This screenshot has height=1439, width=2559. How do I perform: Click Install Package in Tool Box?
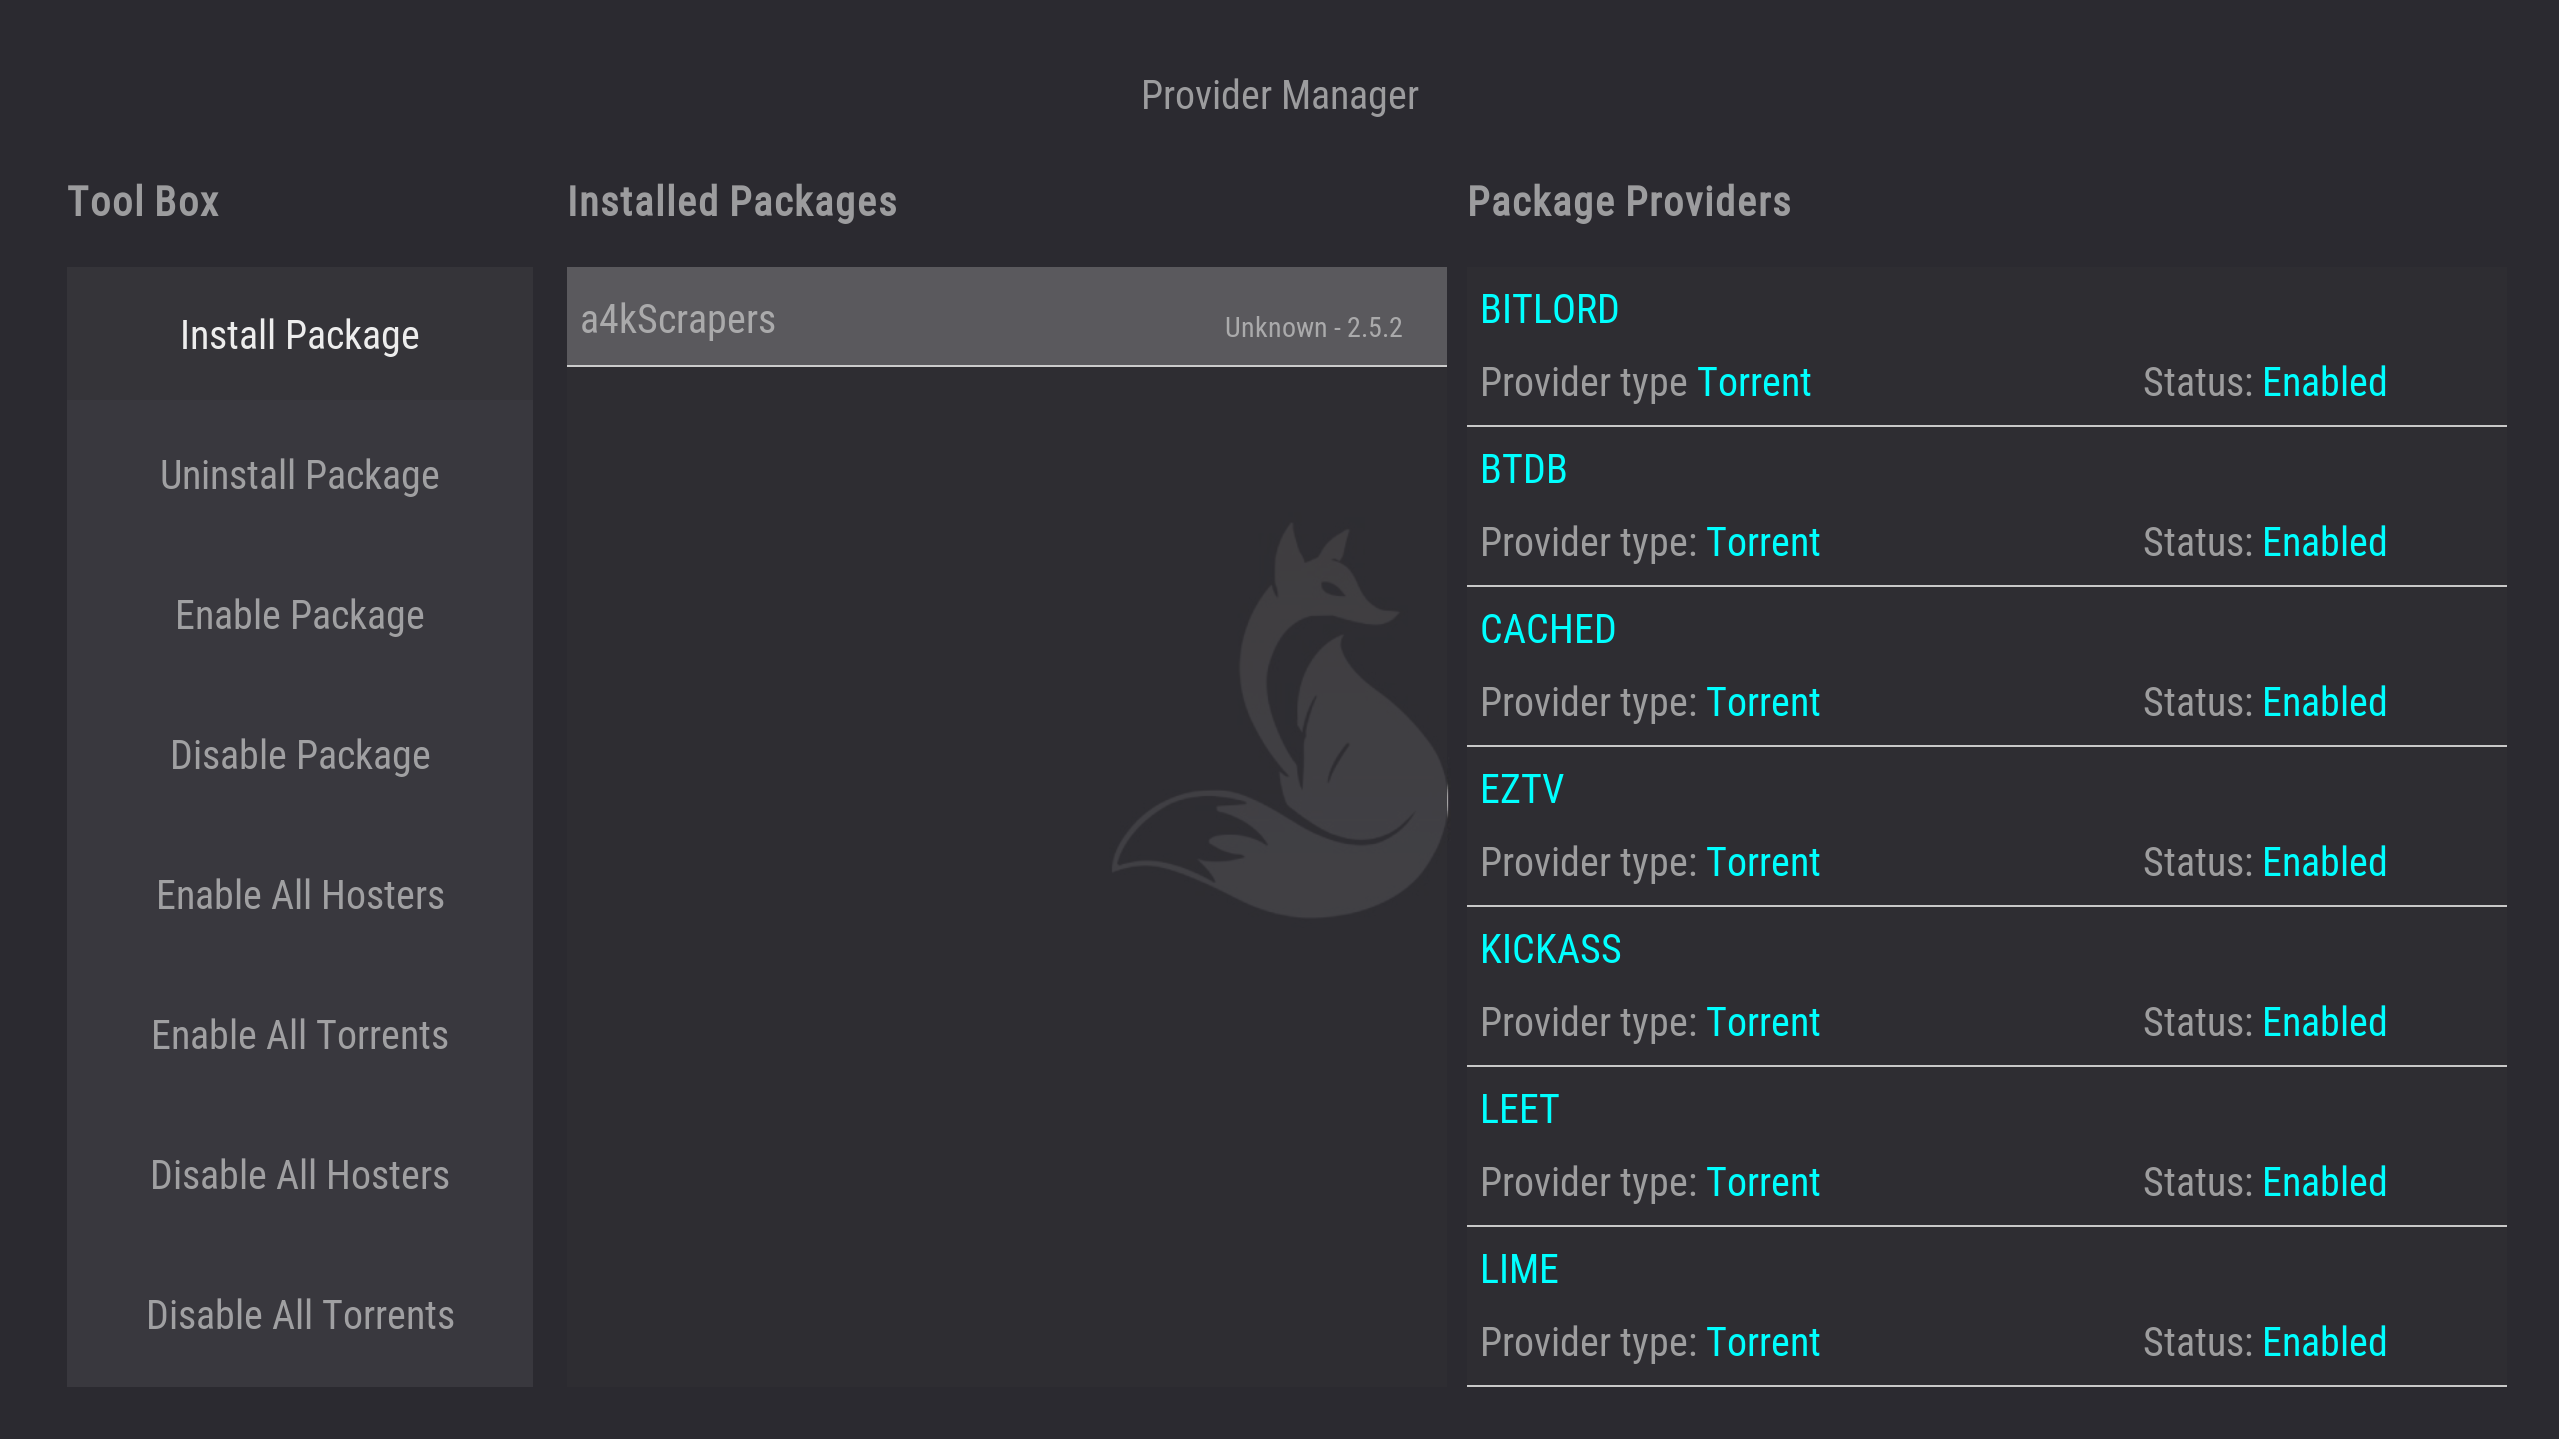point(299,335)
